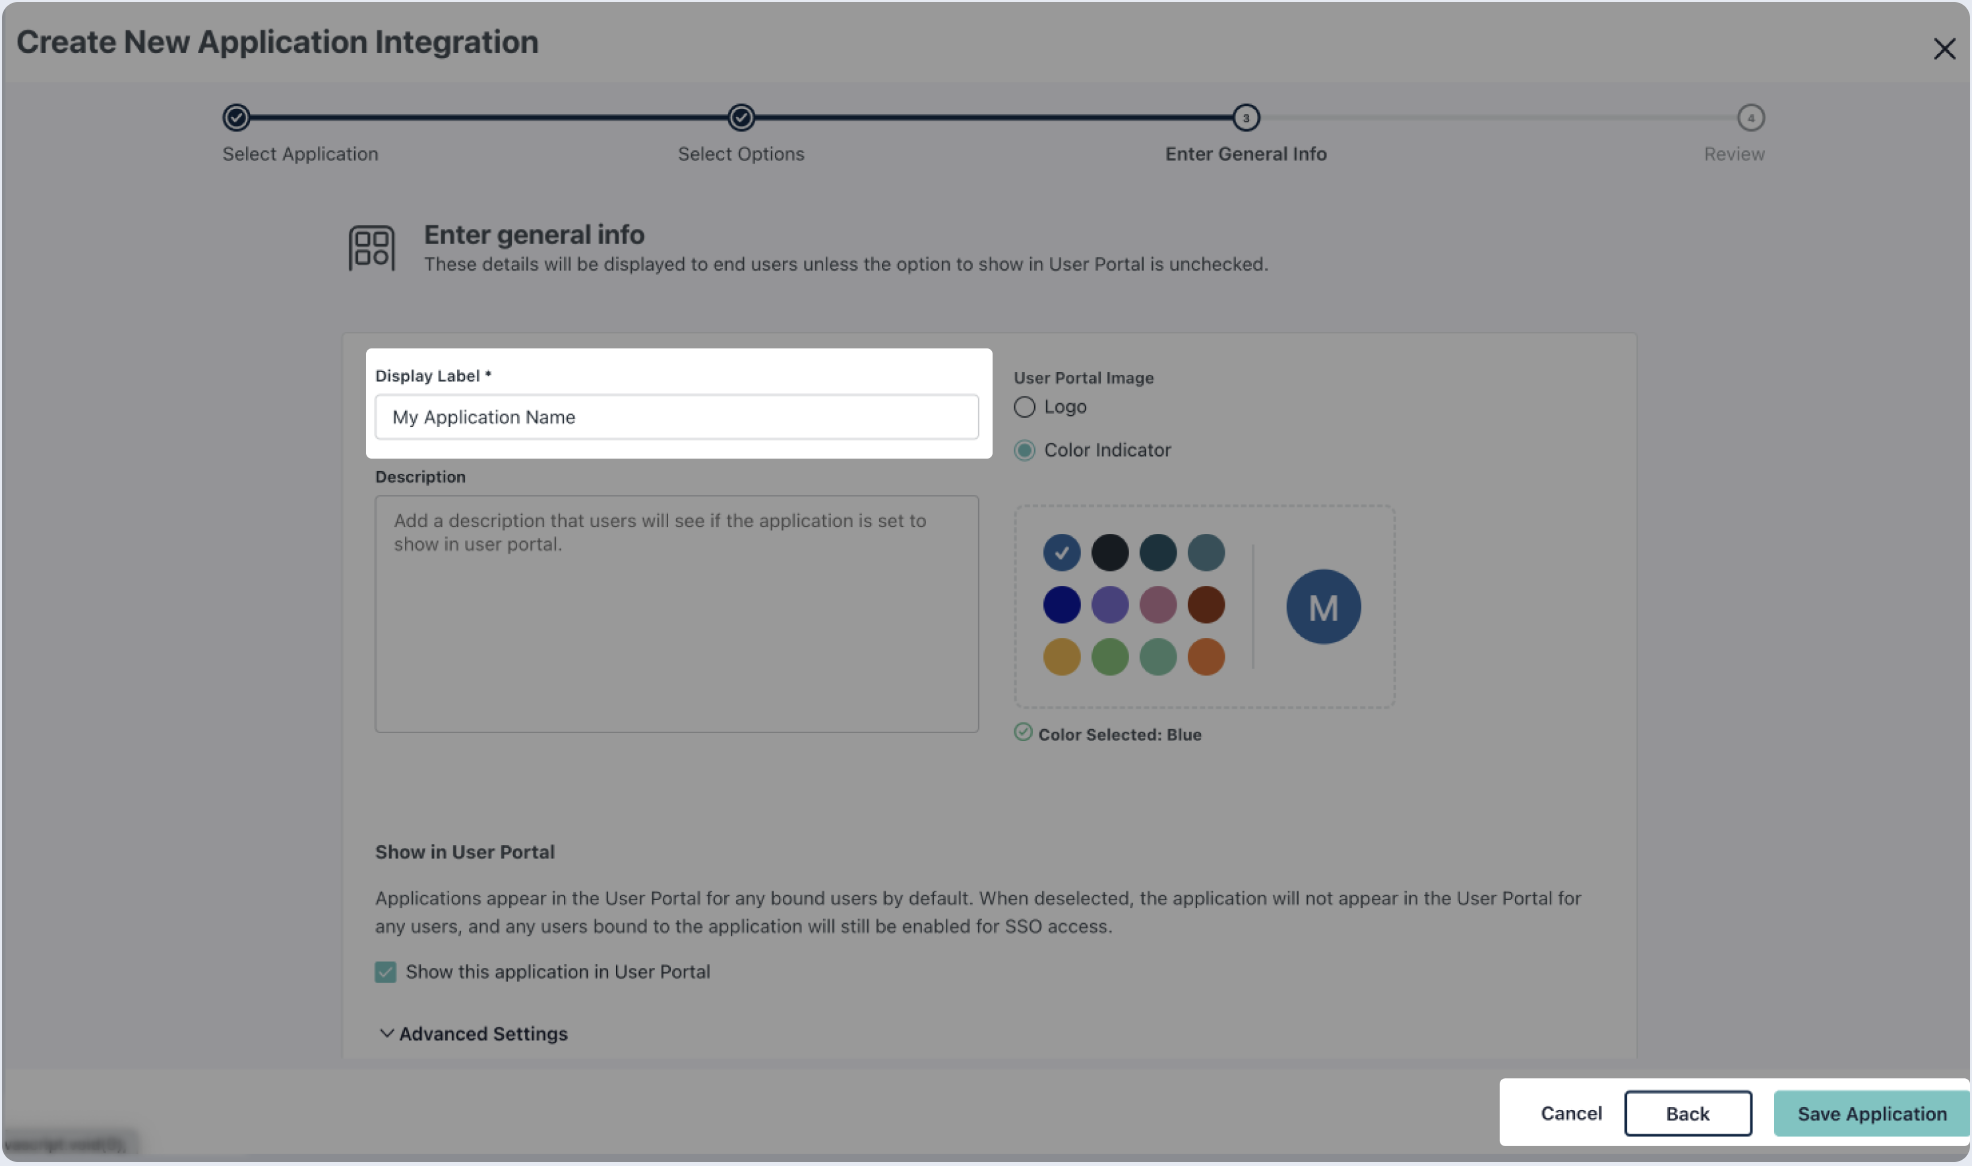Pick the black color swatch
Viewport: 1972px width, 1166px height.
tap(1109, 552)
